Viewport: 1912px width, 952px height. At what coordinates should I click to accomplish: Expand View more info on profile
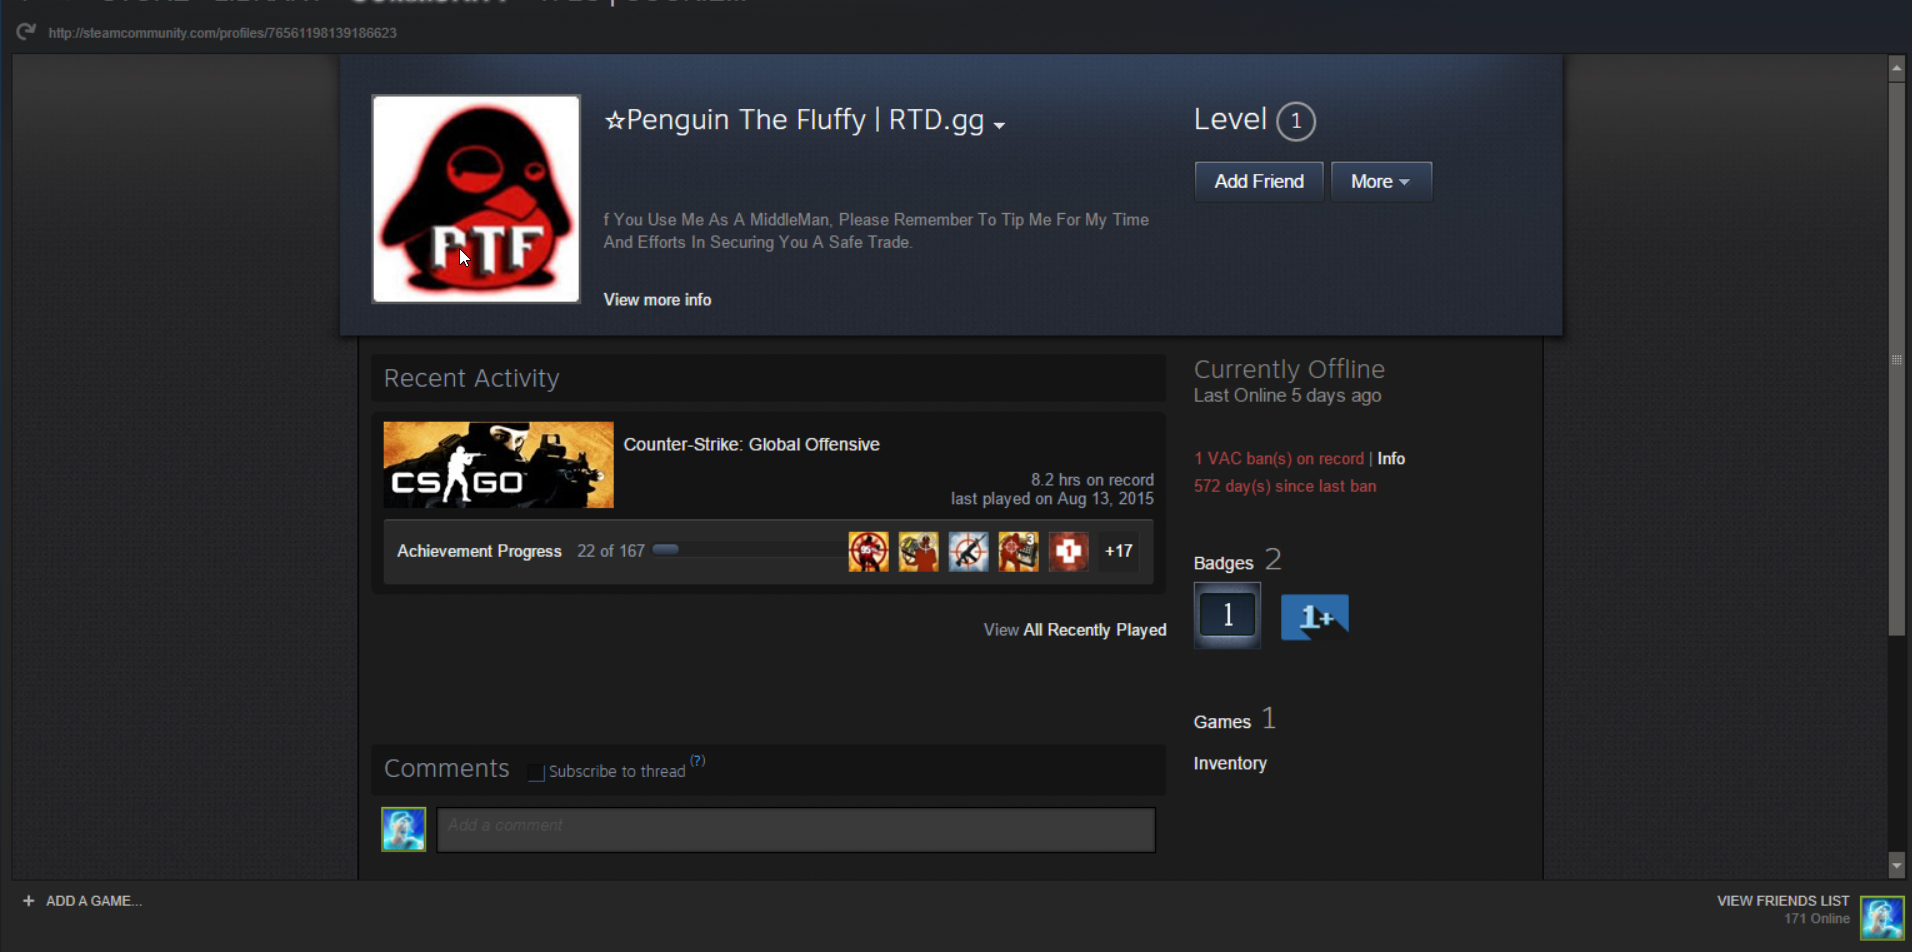coord(657,300)
